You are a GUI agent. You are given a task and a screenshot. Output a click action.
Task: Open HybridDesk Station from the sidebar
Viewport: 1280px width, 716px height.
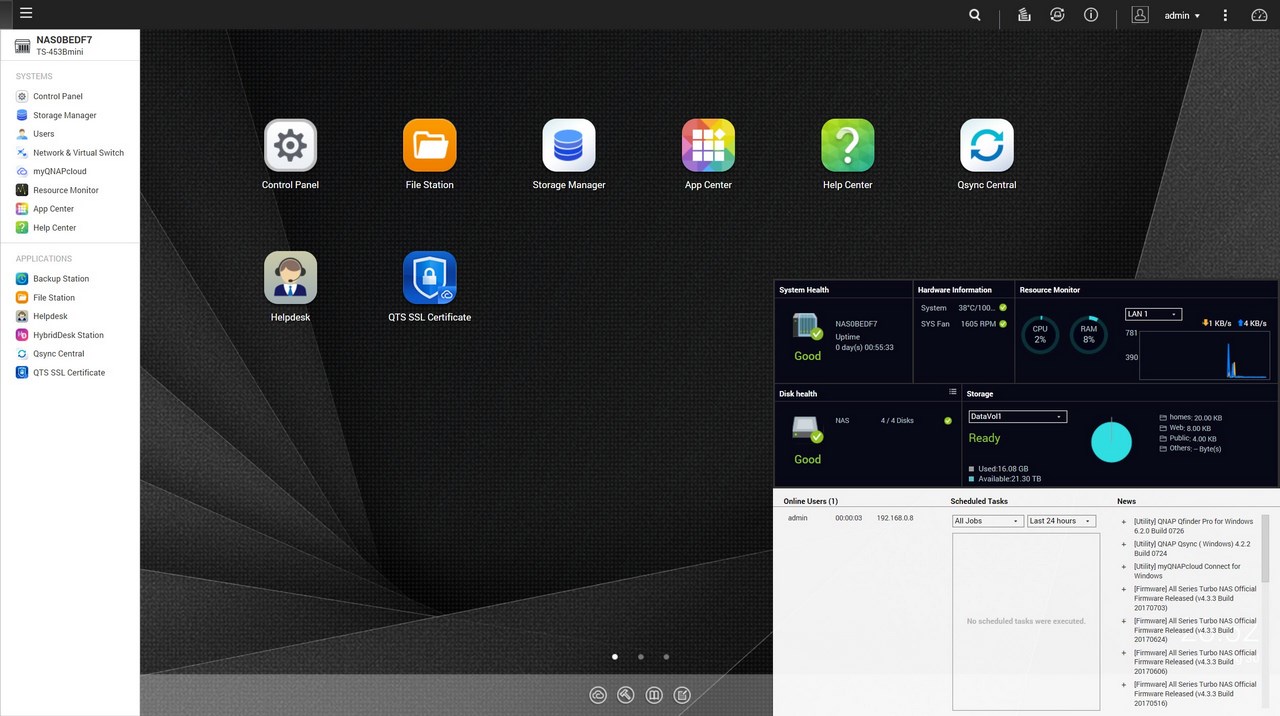coord(68,335)
